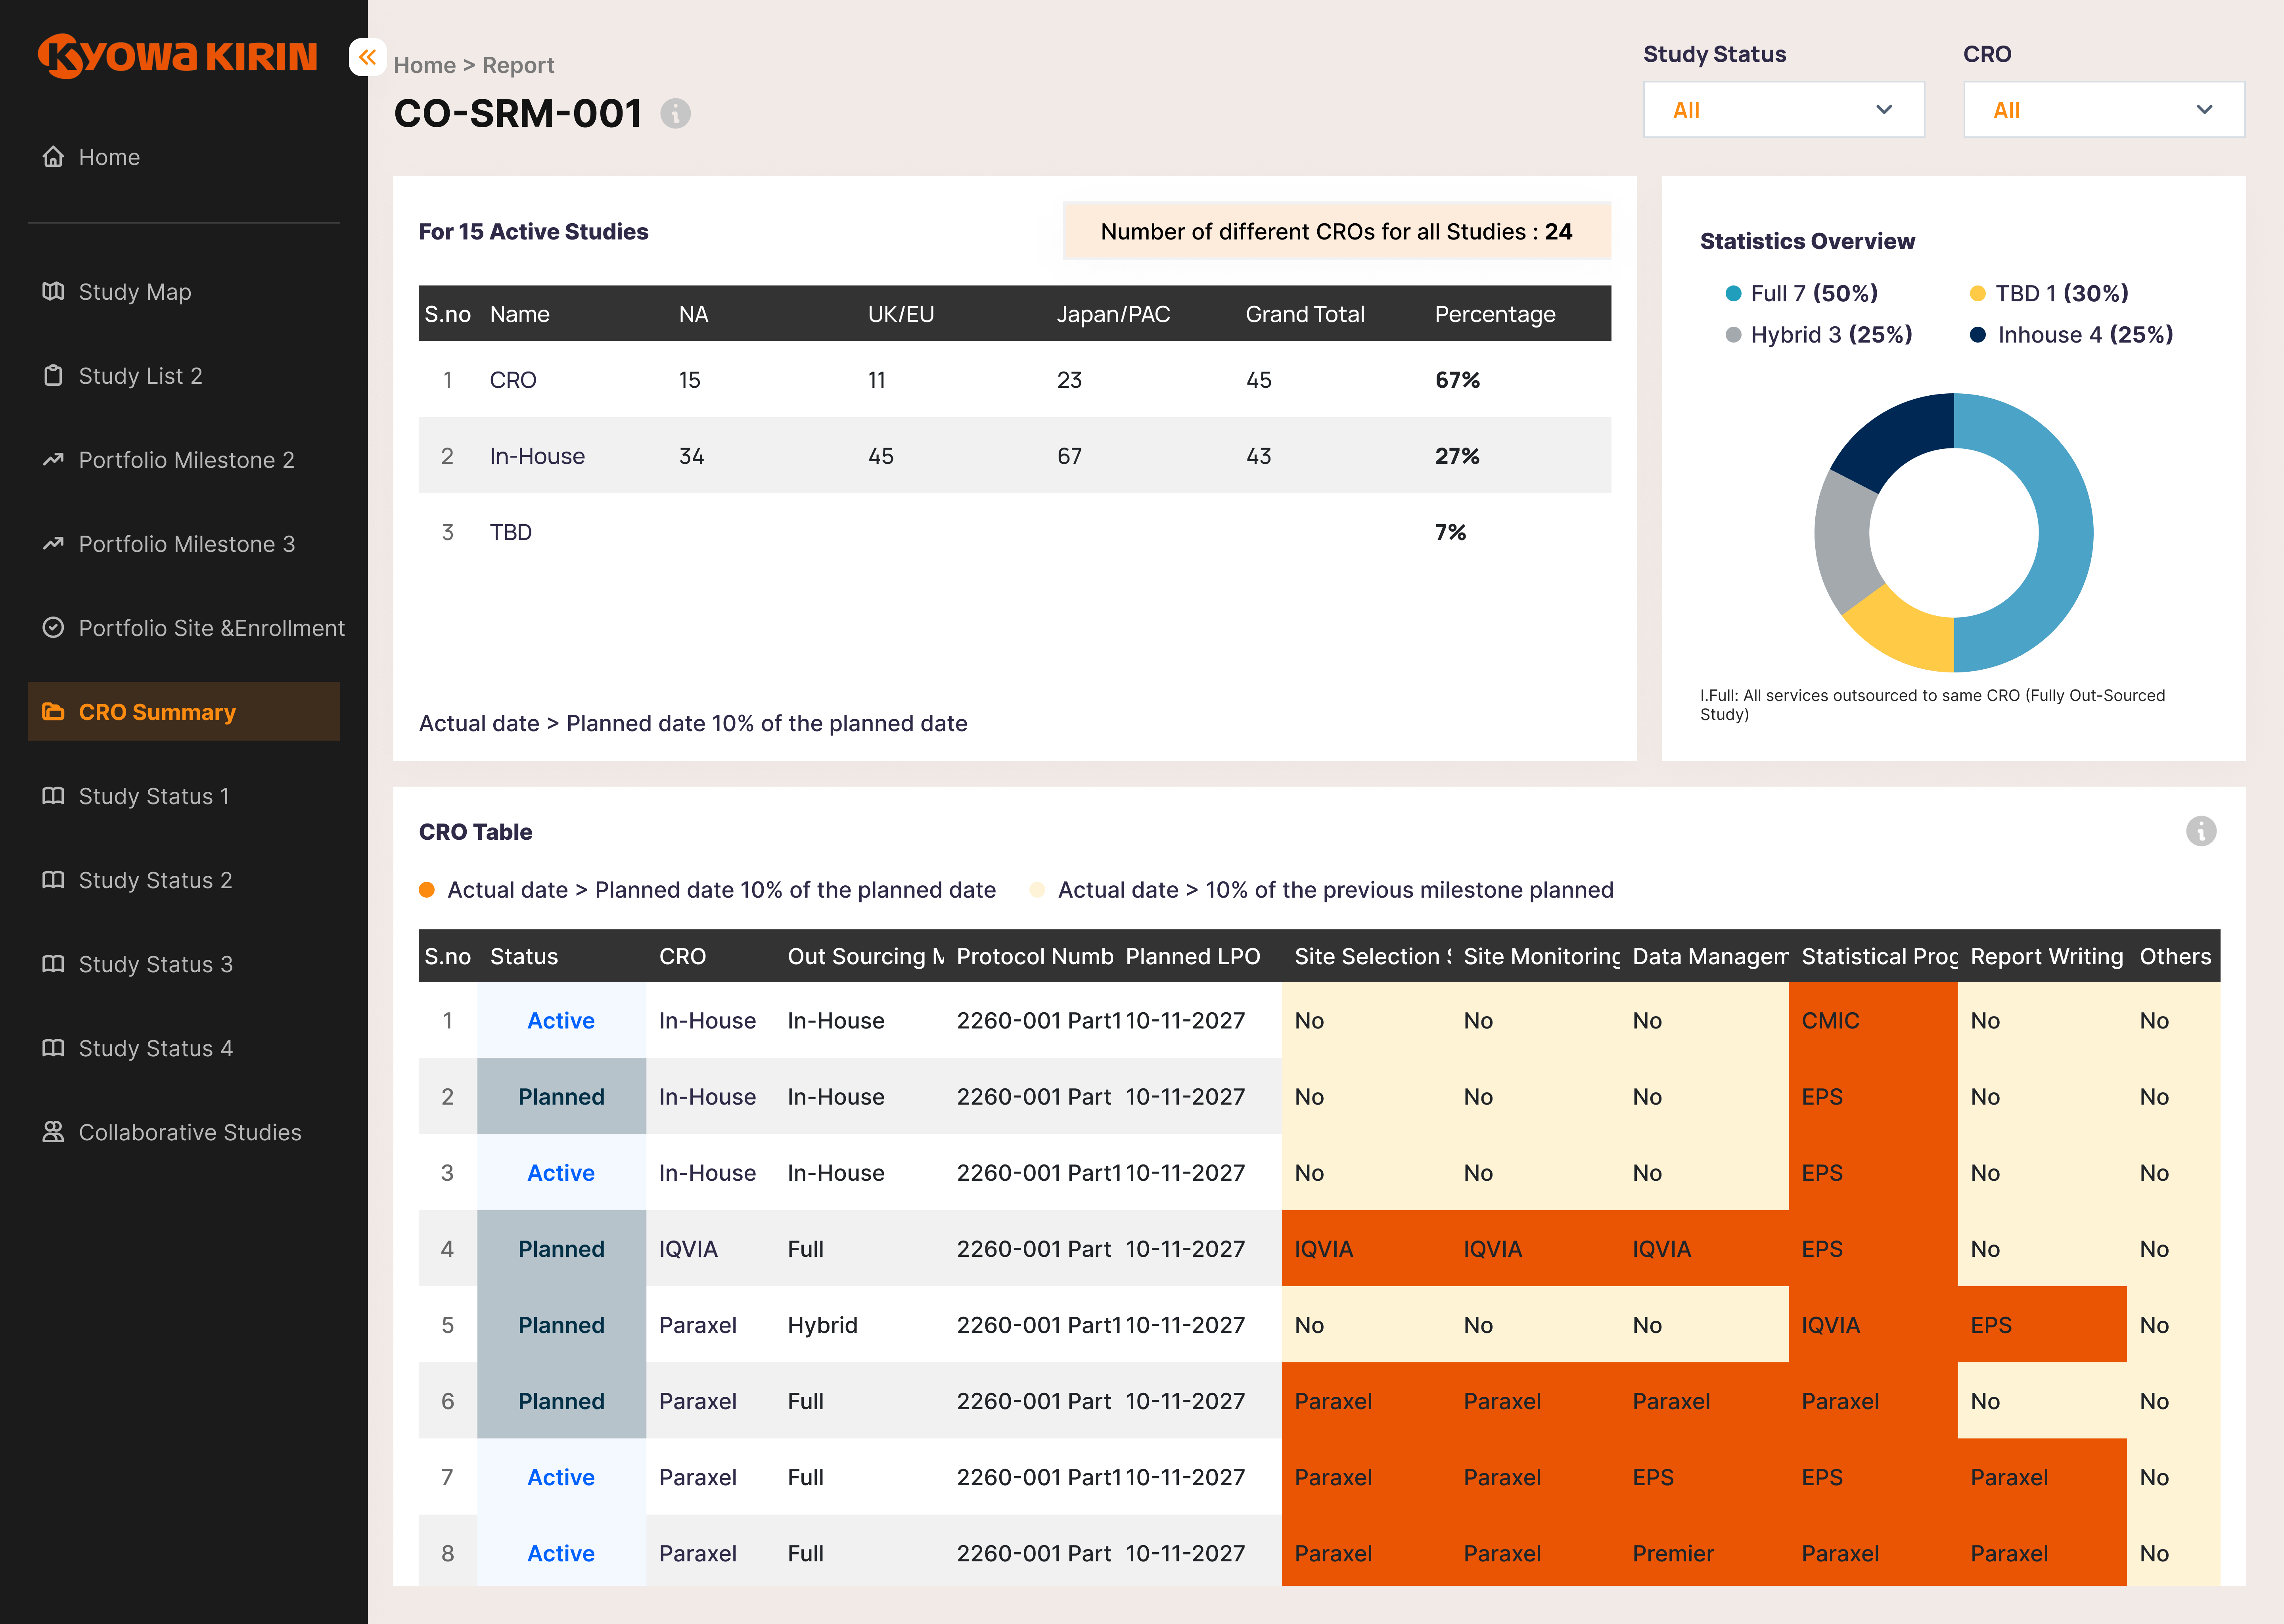This screenshot has width=2284, height=1624.
Task: Click the Portfolio Milestone 3 trend icon
Action: [x=53, y=543]
